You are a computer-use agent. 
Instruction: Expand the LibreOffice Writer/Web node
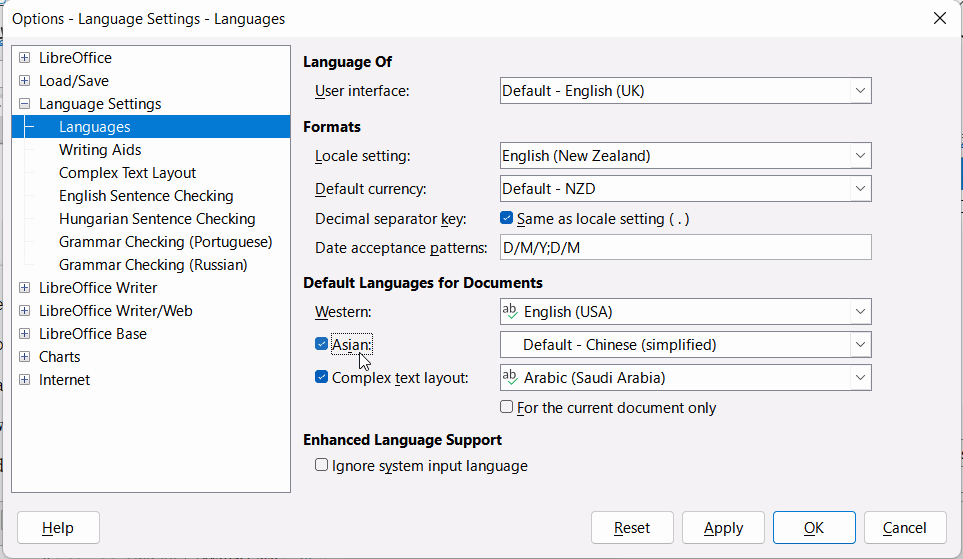tap(25, 311)
